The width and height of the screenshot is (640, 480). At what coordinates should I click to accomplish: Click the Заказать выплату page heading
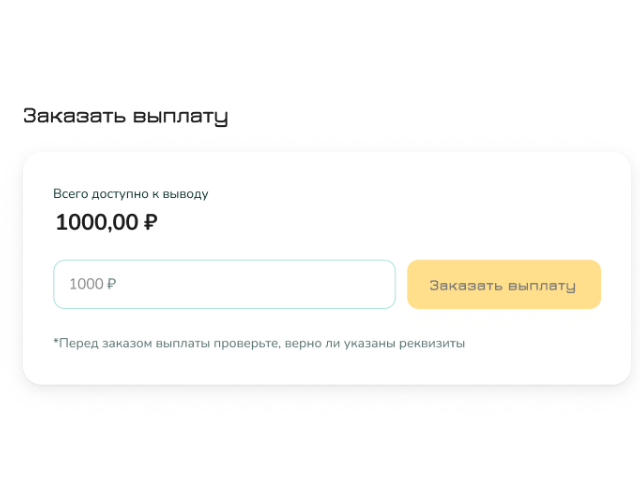(126, 116)
